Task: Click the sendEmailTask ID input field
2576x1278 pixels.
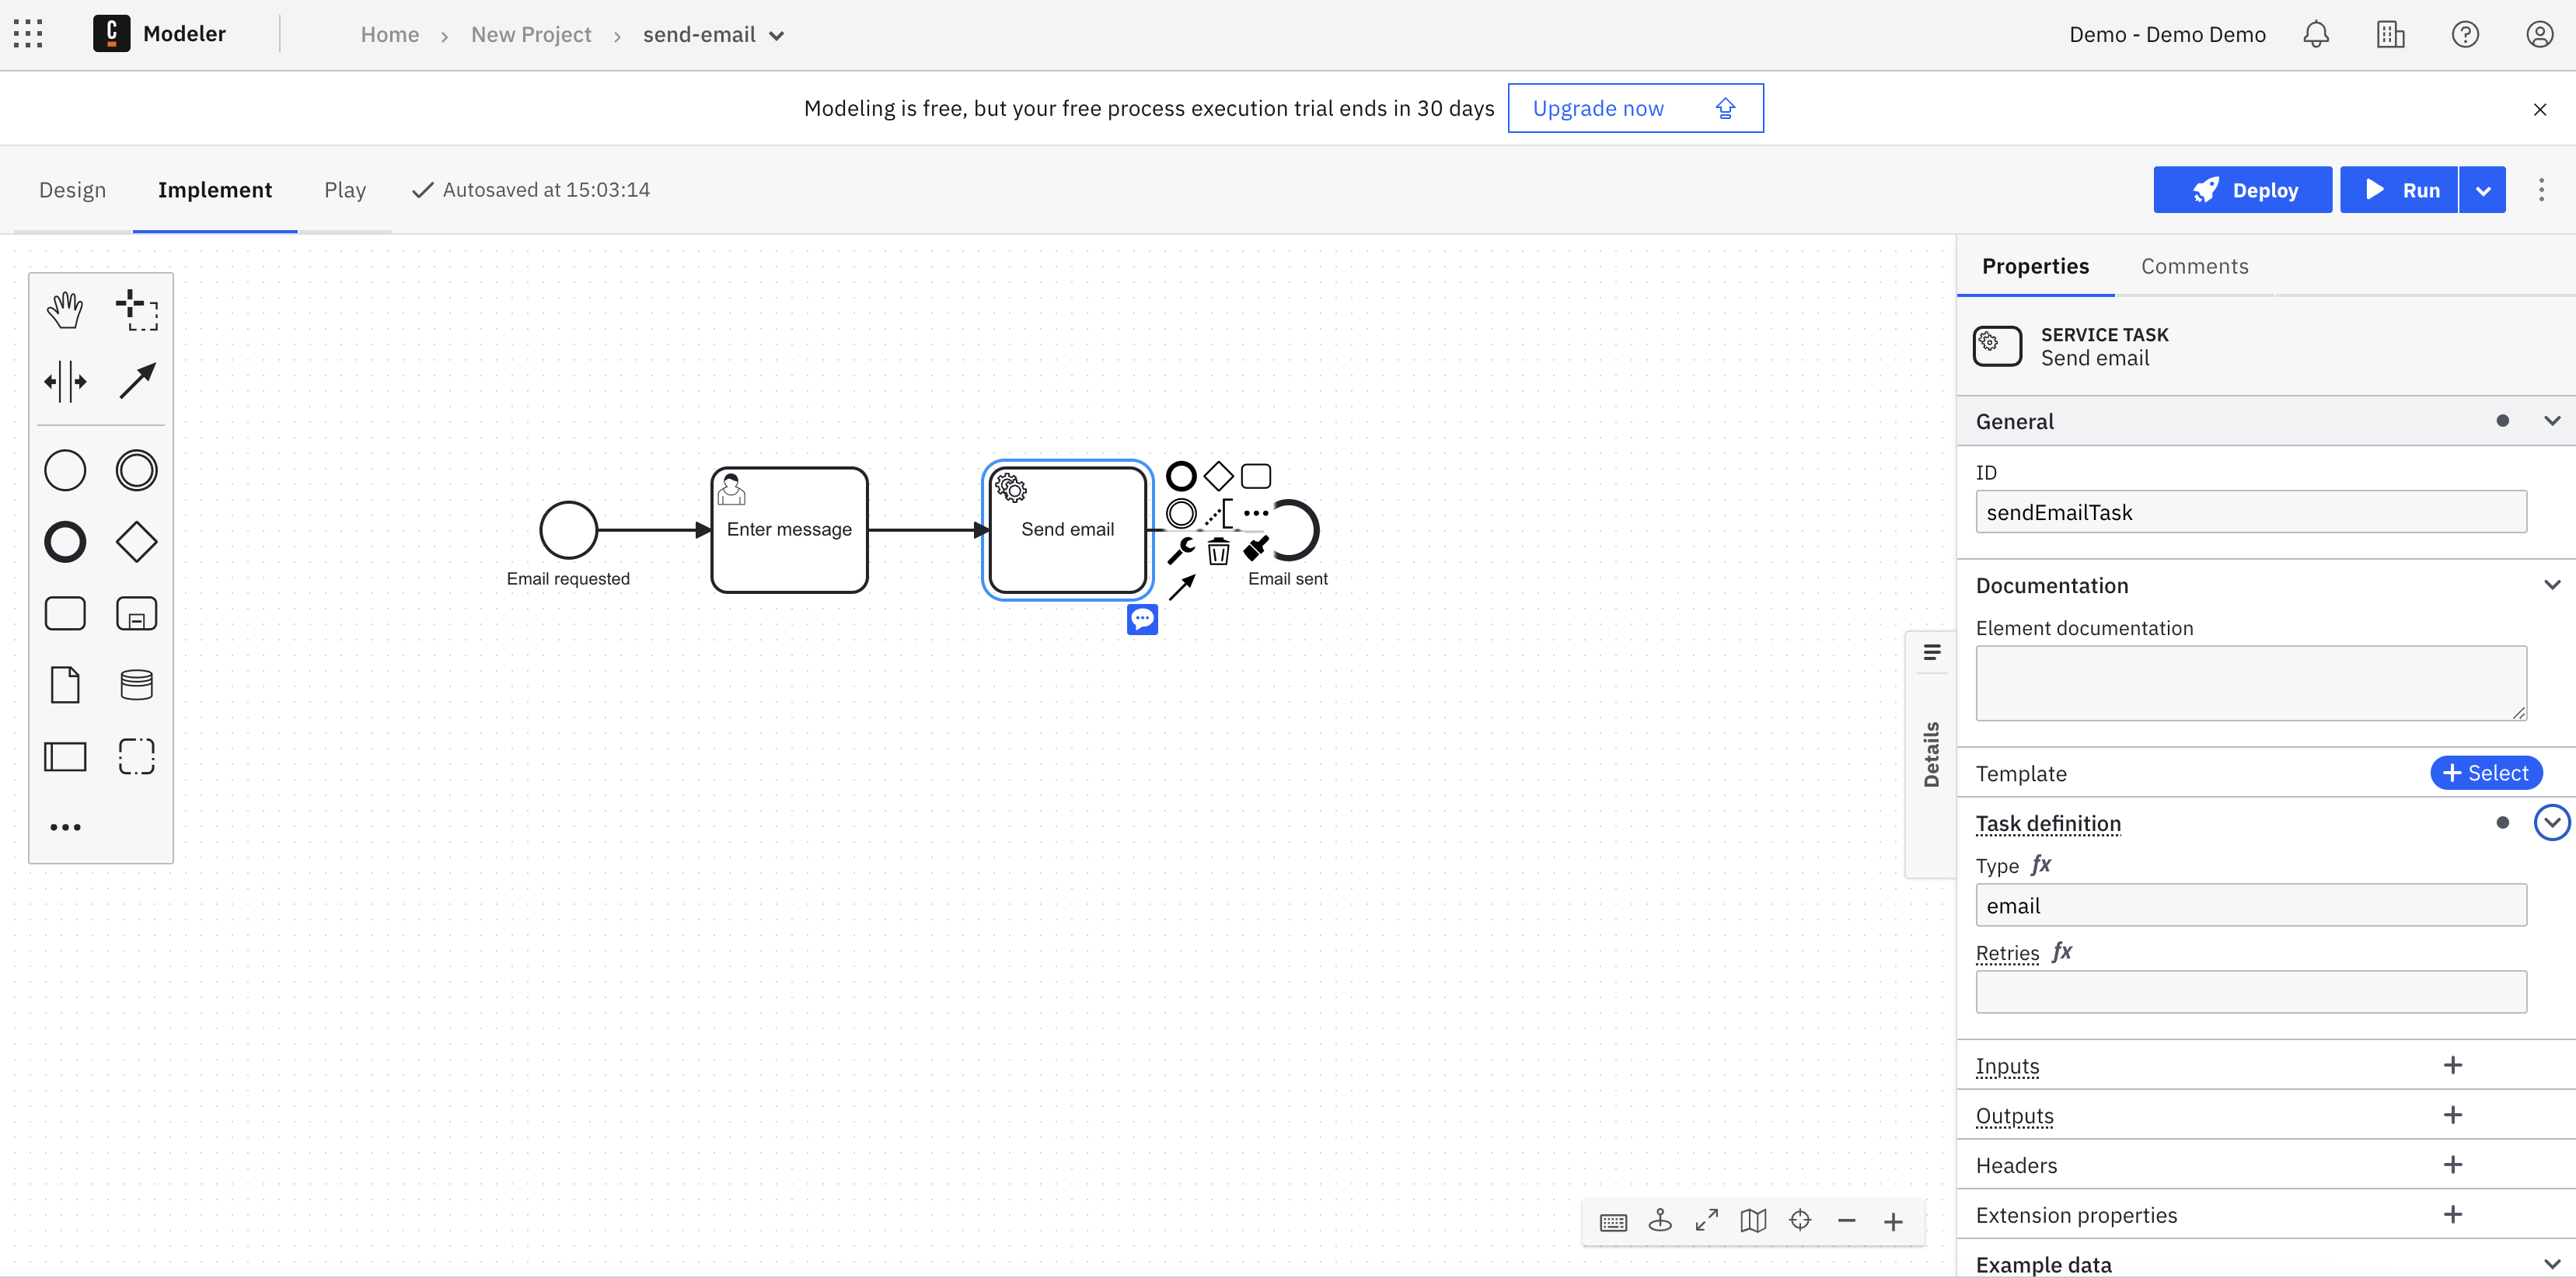Action: (x=2253, y=511)
